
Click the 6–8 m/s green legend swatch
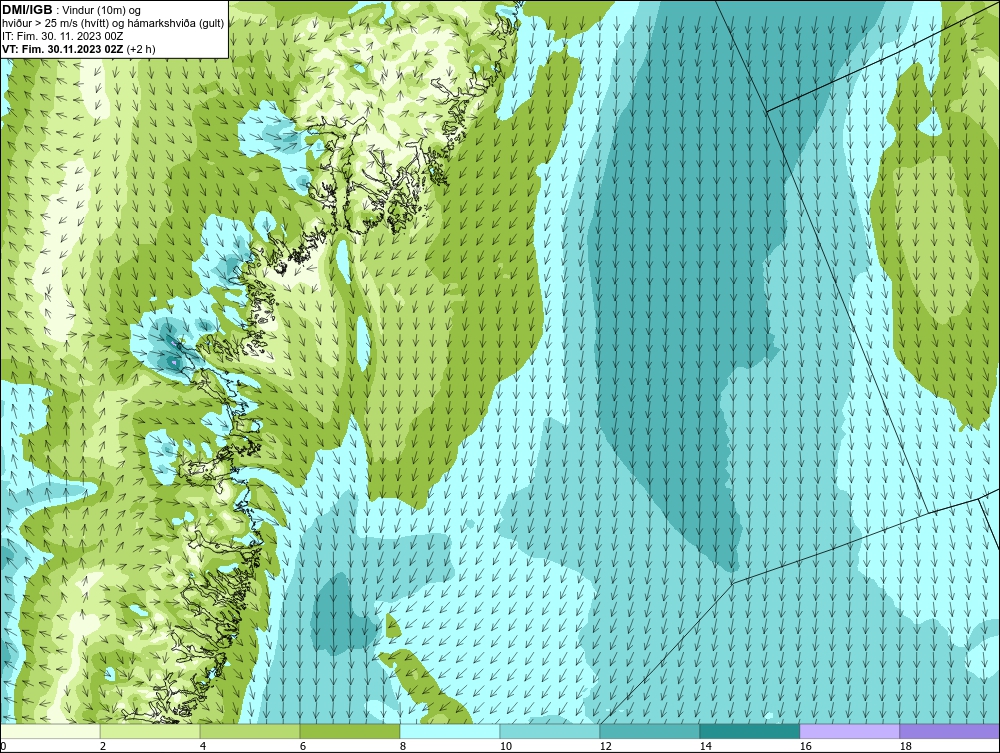point(350,731)
